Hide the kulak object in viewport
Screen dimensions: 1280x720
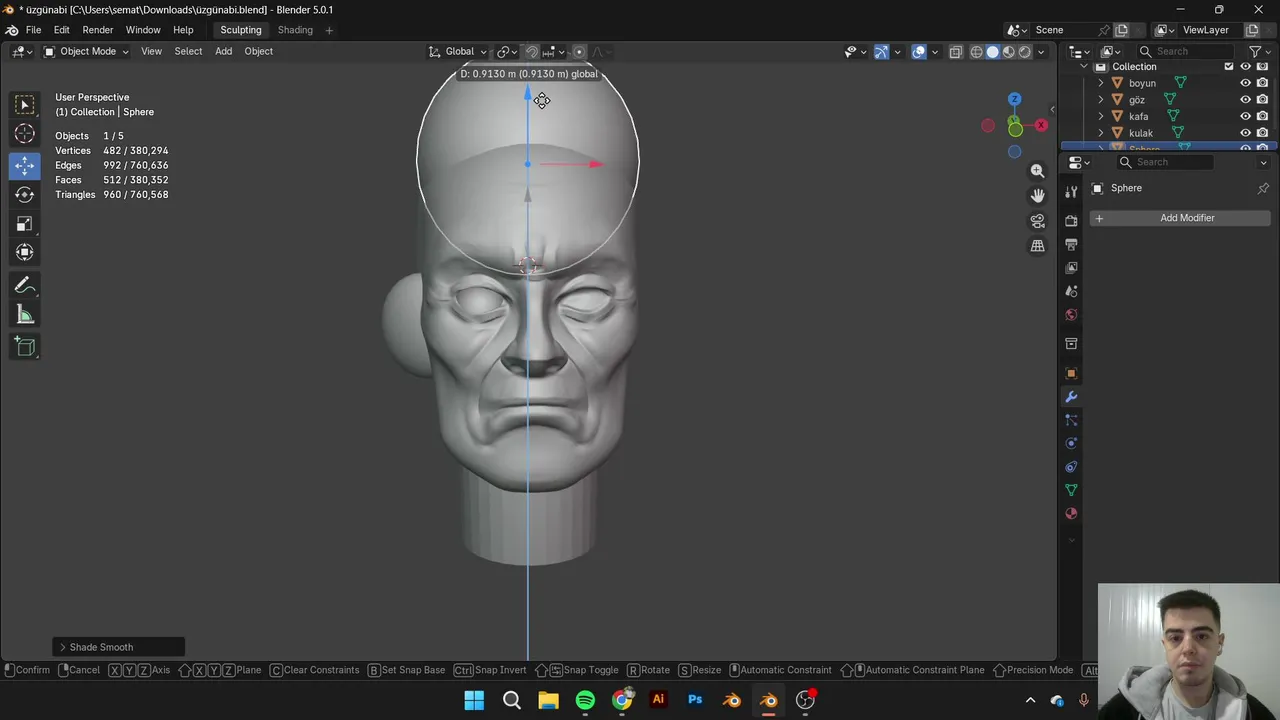pyautogui.click(x=1246, y=133)
